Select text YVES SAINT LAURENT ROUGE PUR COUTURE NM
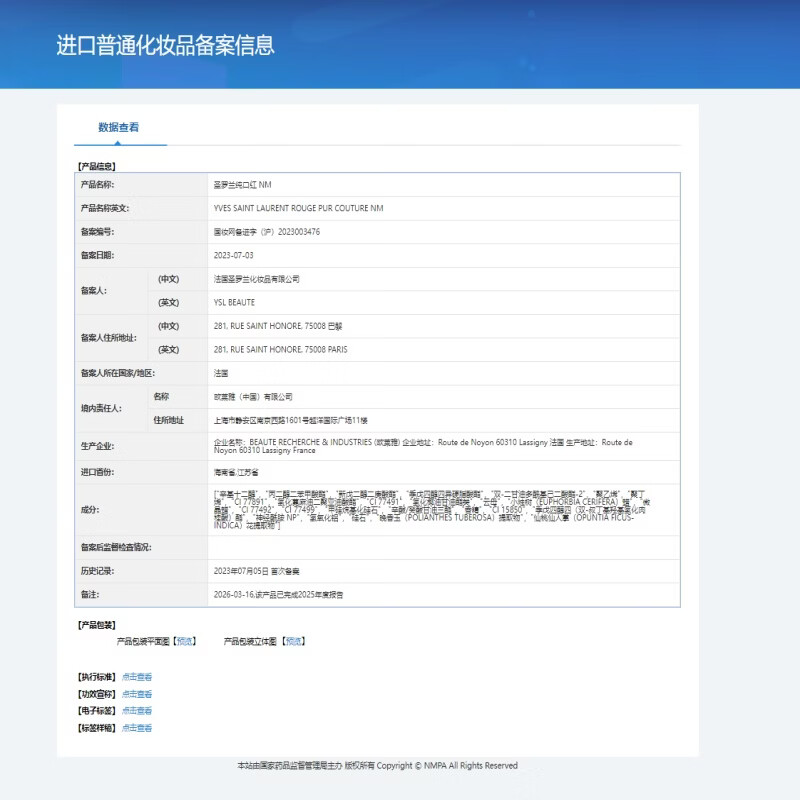This screenshot has height=800, width=800. click(298, 208)
